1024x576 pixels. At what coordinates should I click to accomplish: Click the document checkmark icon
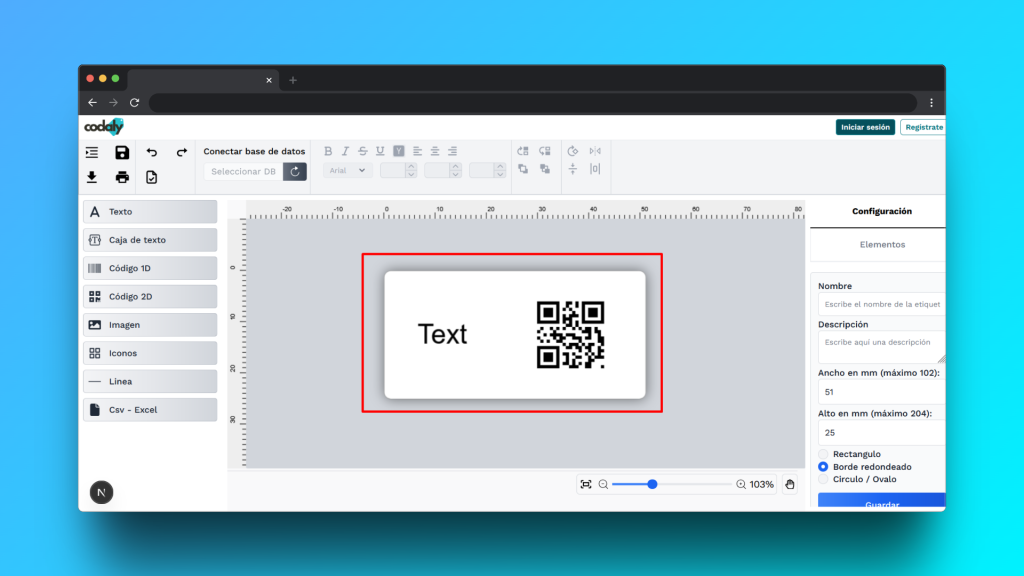[x=152, y=177]
